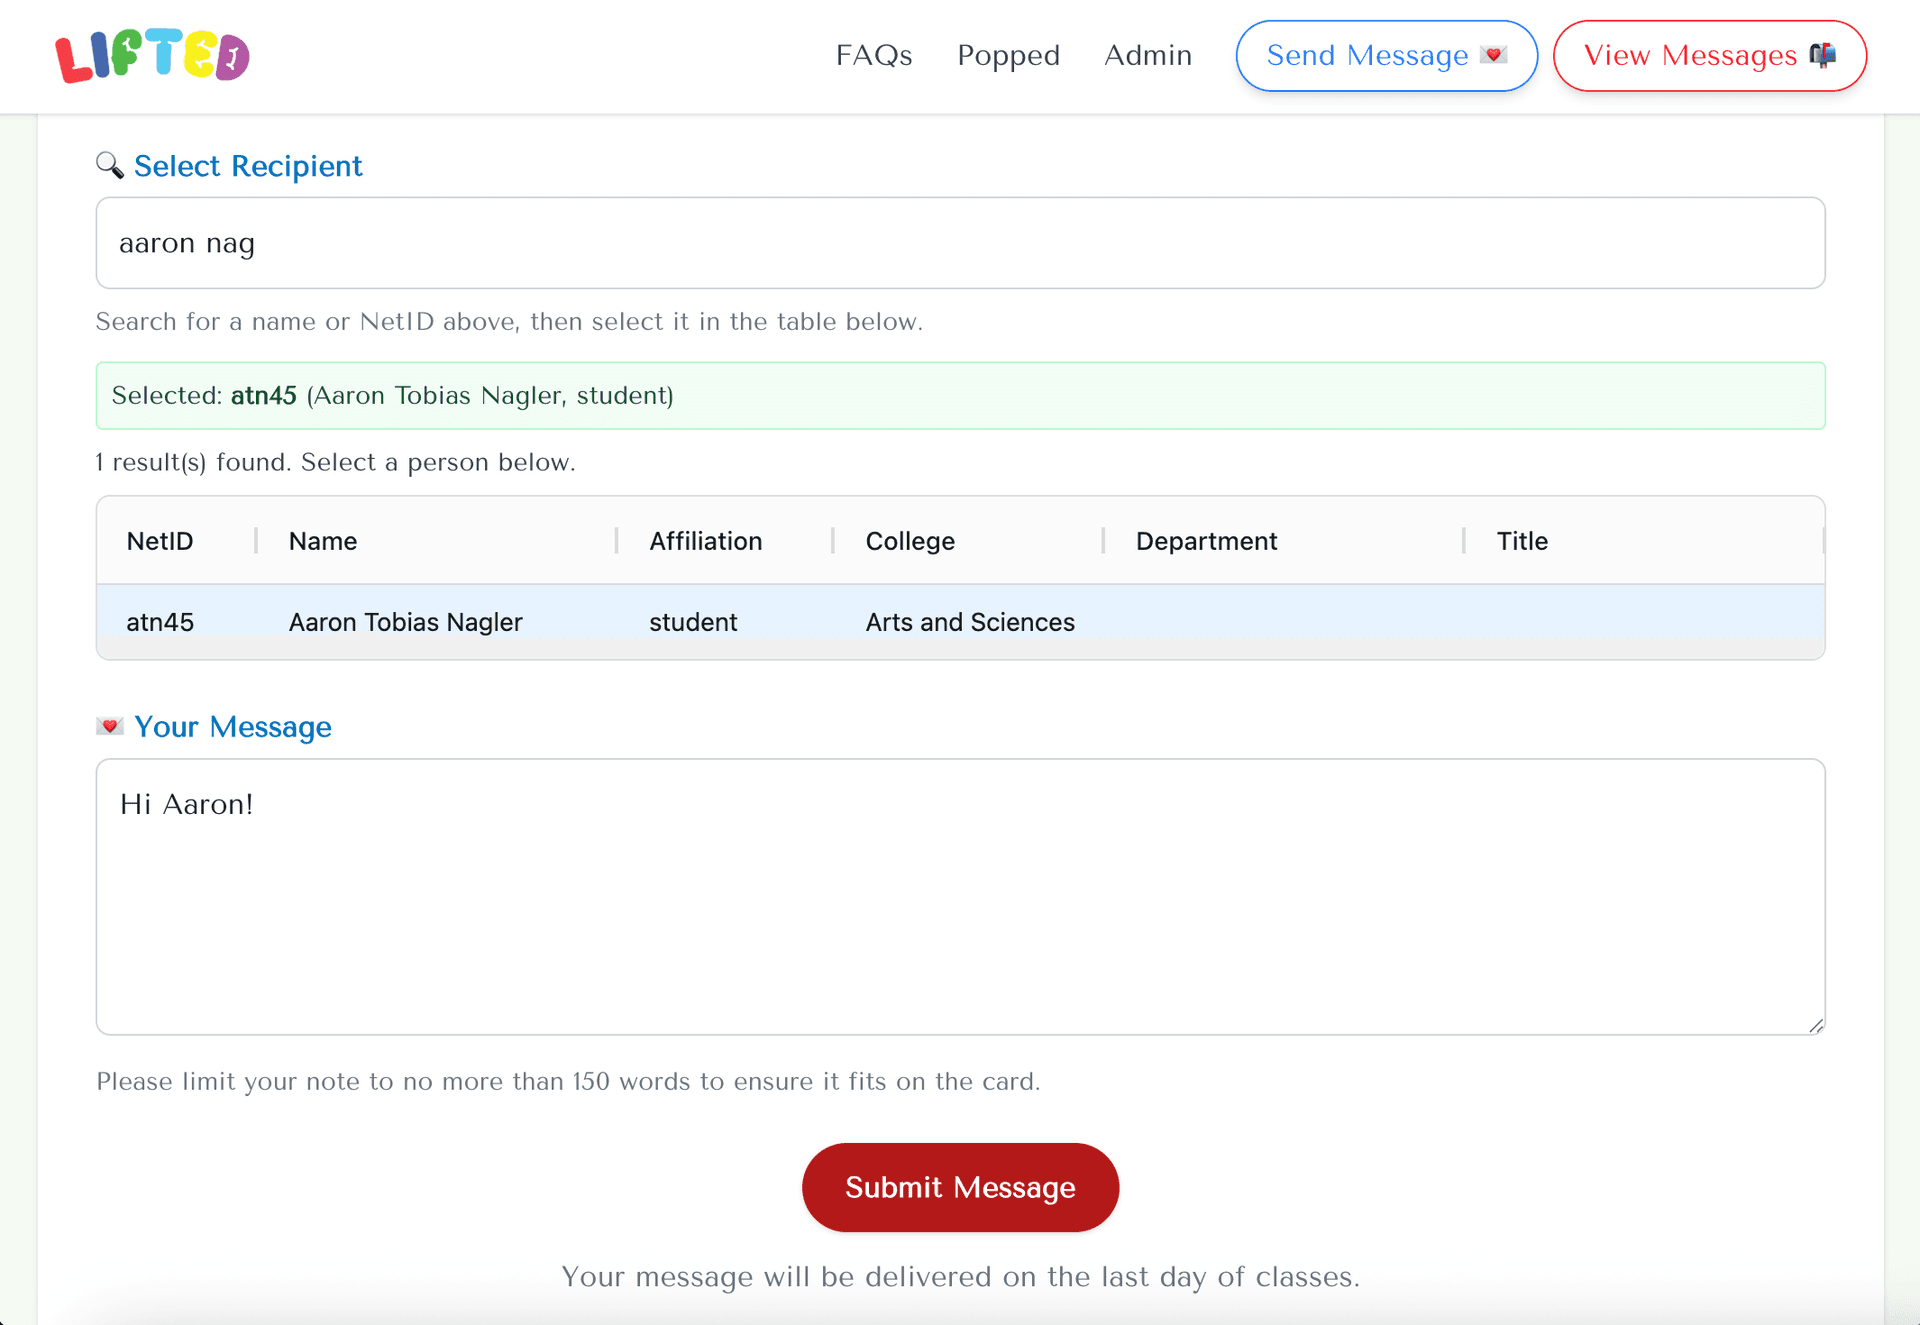Click the Affiliation column header
The image size is (1920, 1325).
click(x=705, y=541)
